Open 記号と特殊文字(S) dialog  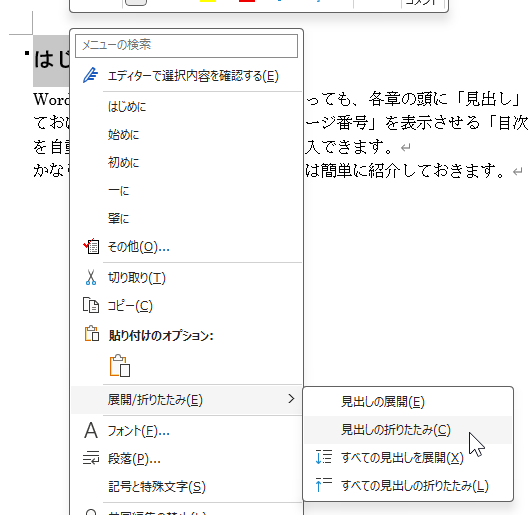click(186, 487)
